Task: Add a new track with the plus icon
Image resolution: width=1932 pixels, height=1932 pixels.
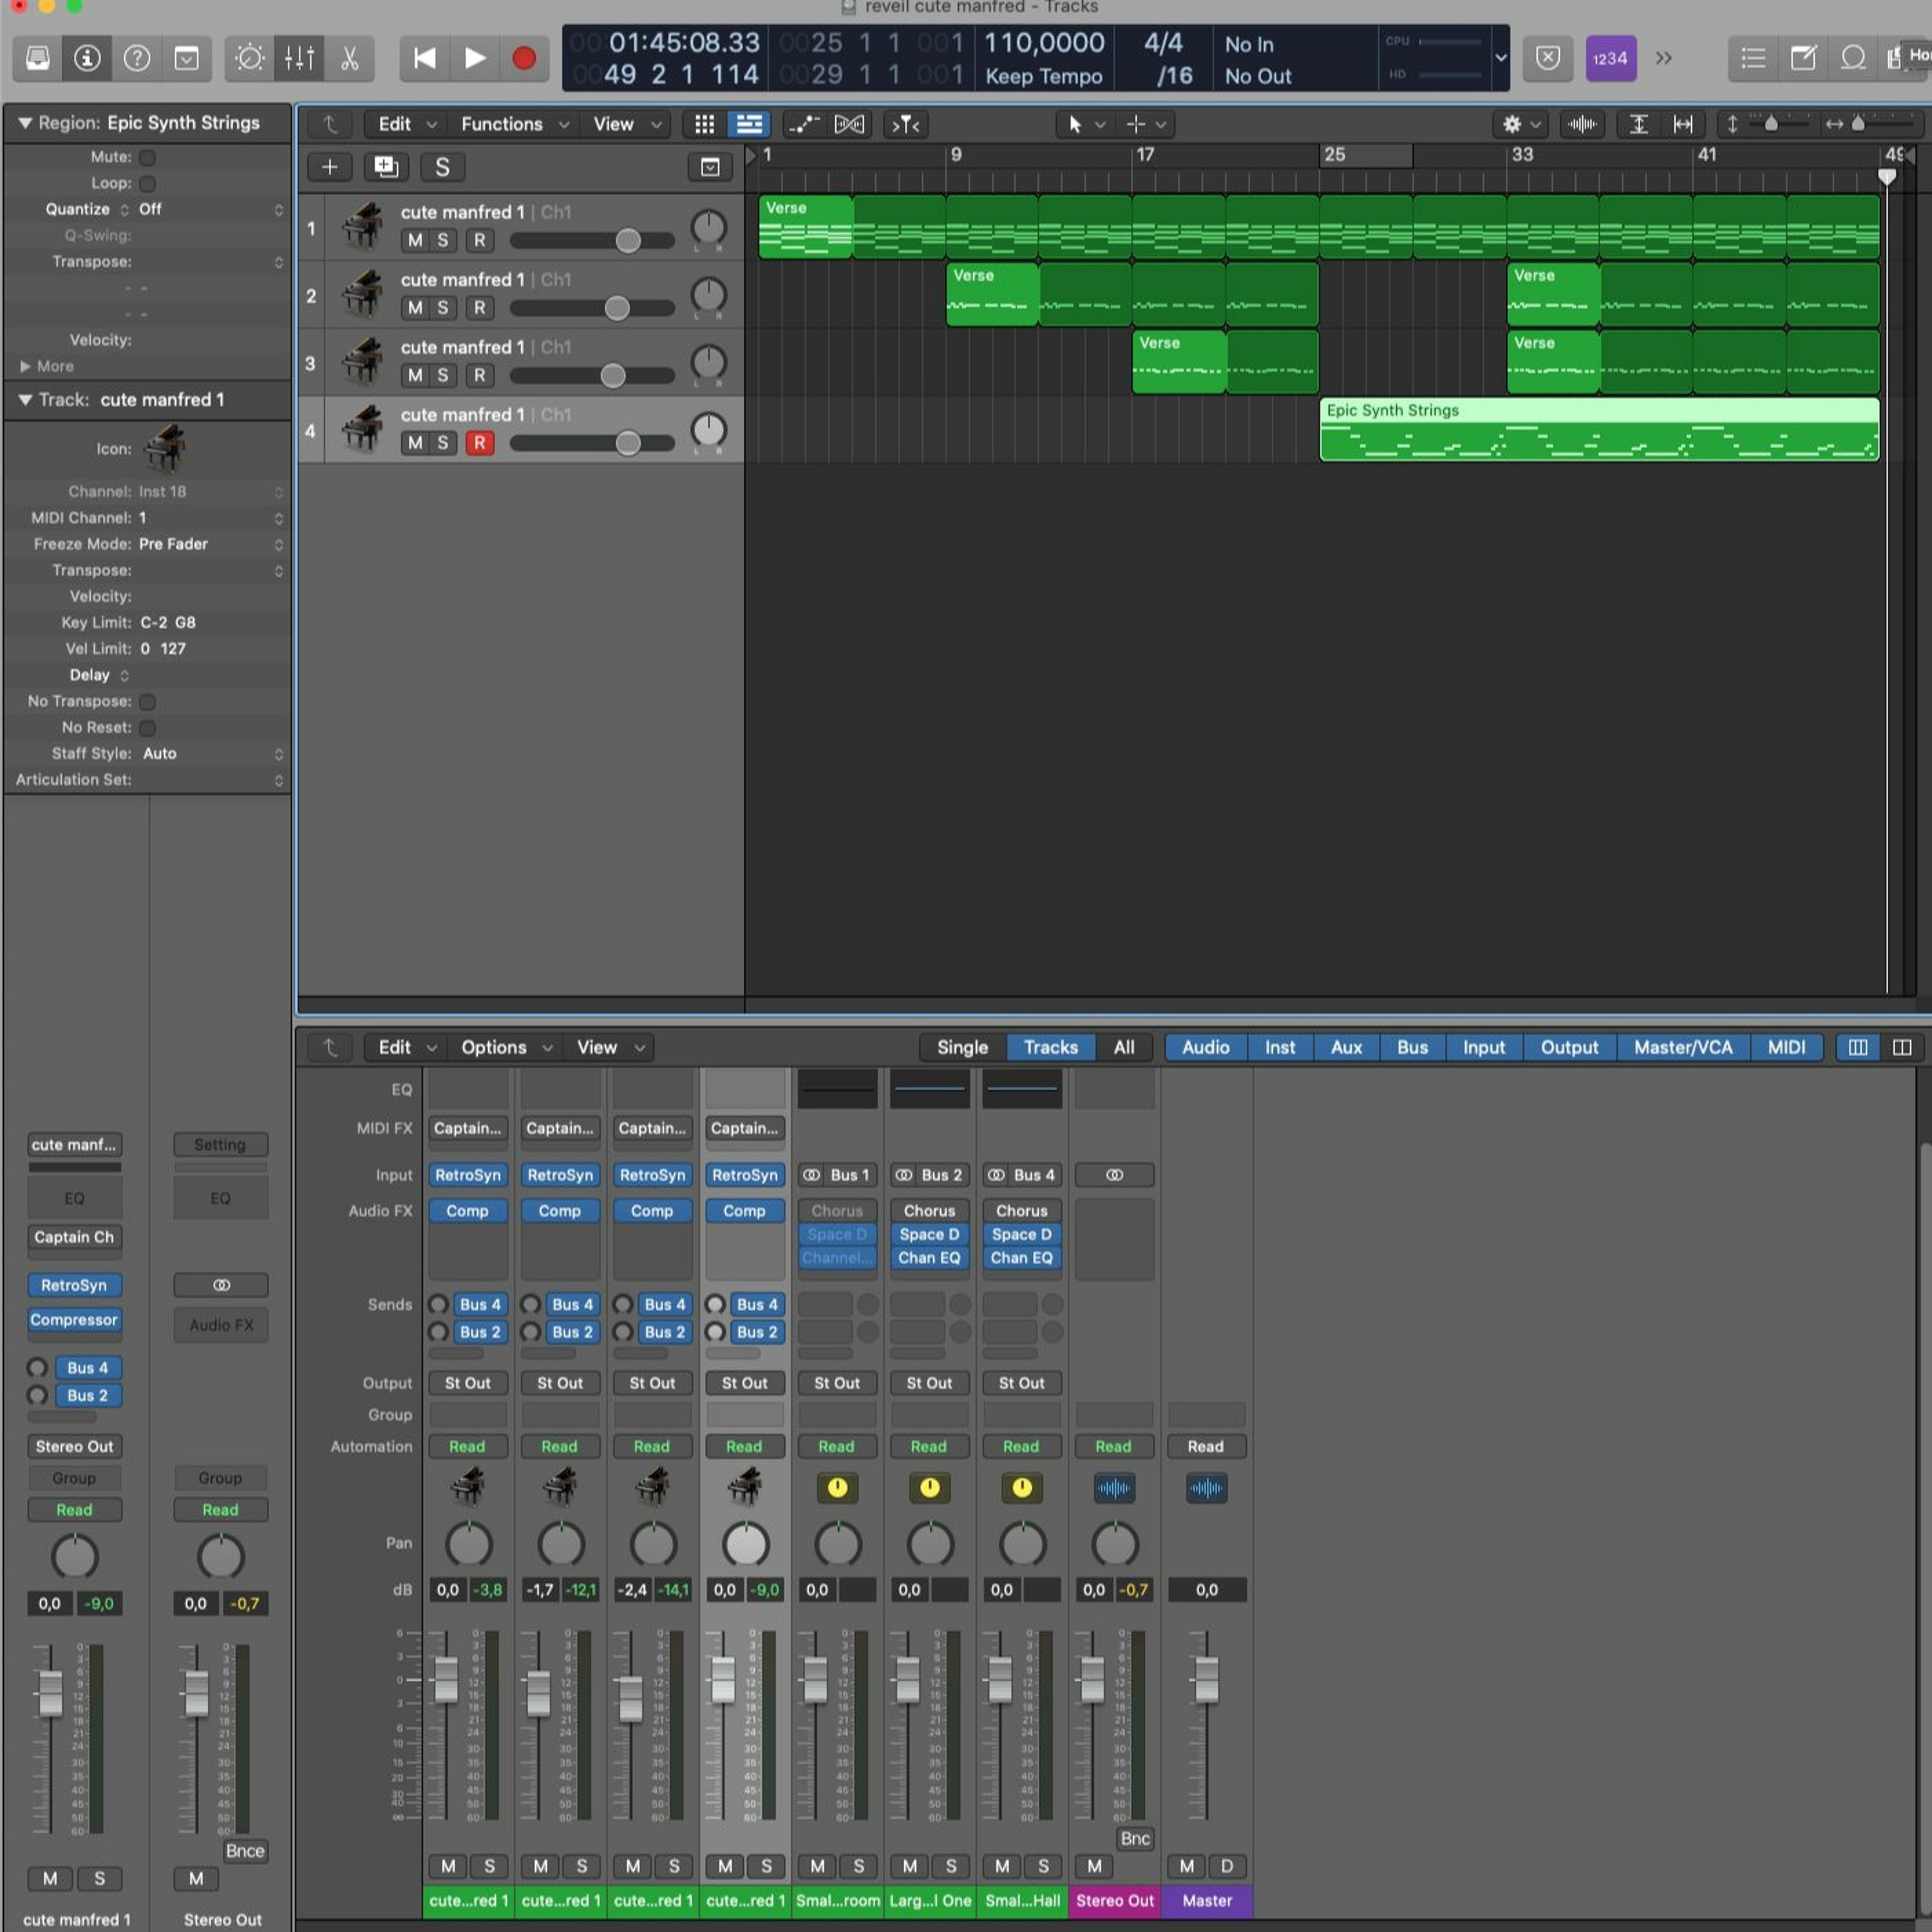Action: pyautogui.click(x=329, y=167)
